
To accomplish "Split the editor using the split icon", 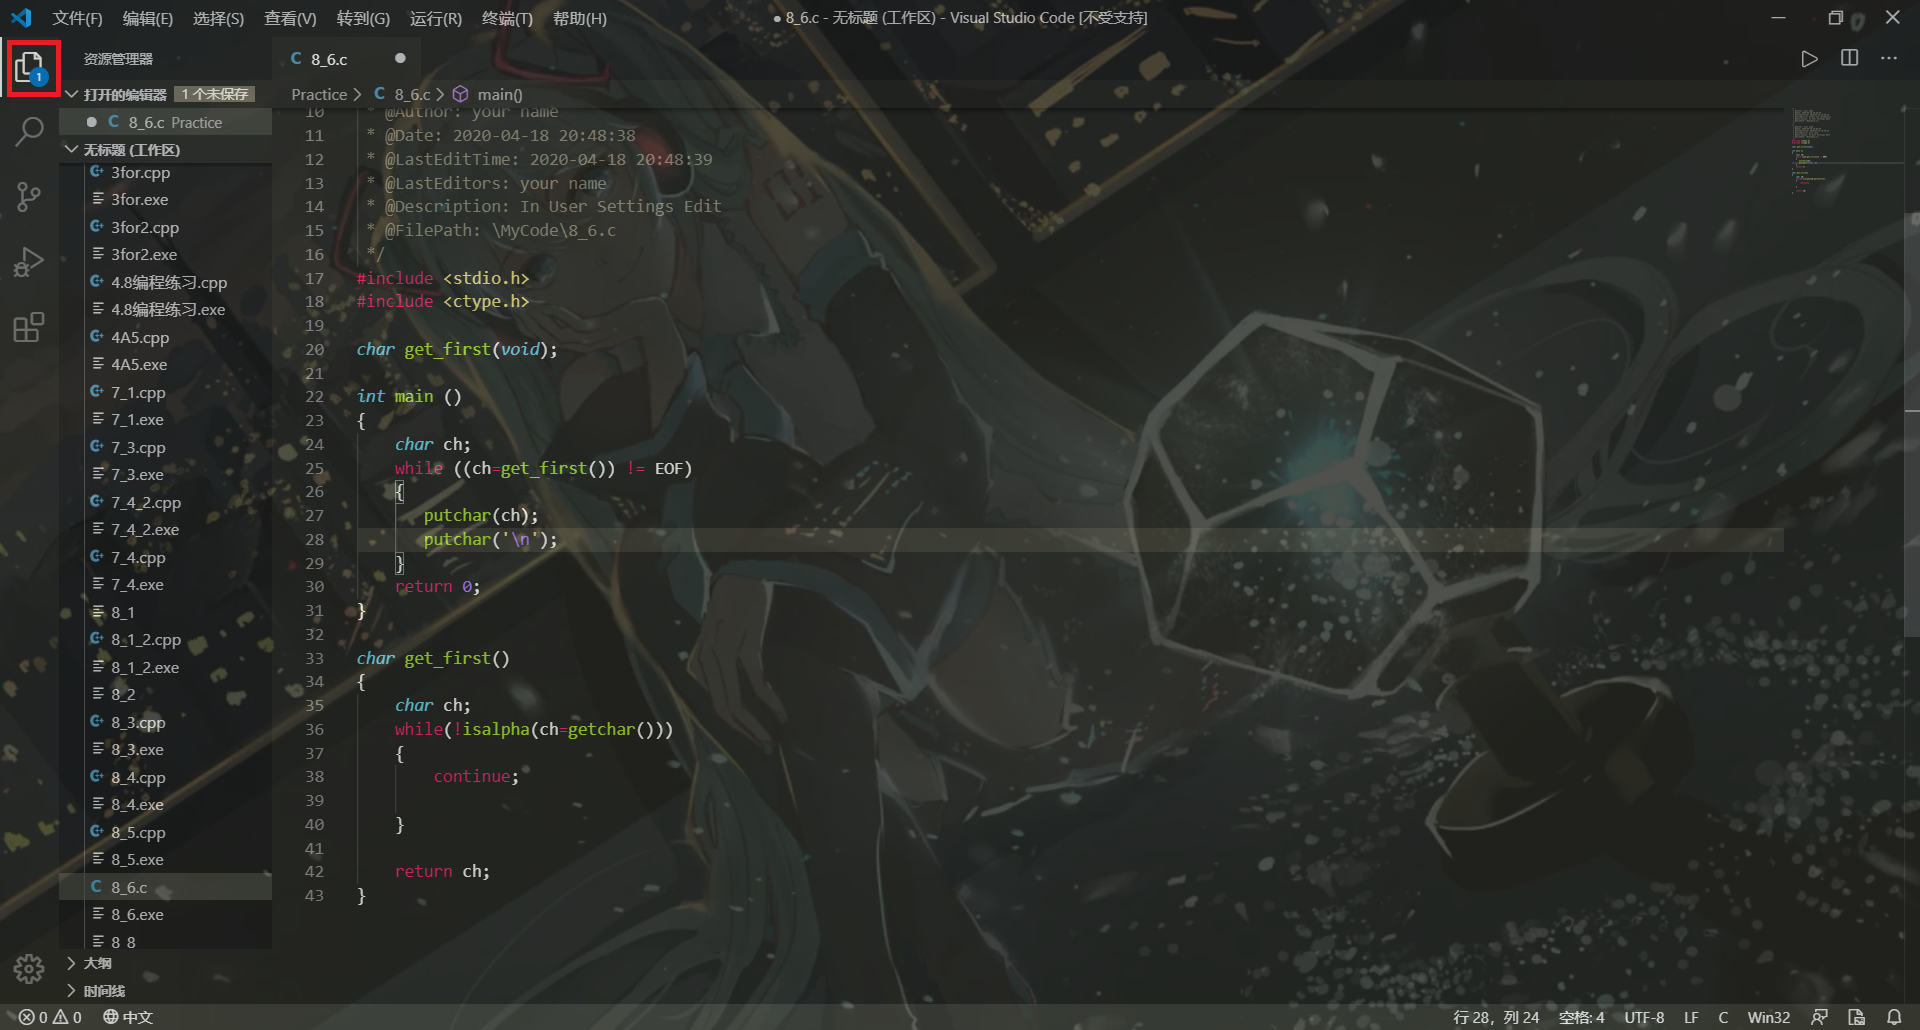I will coord(1848,58).
